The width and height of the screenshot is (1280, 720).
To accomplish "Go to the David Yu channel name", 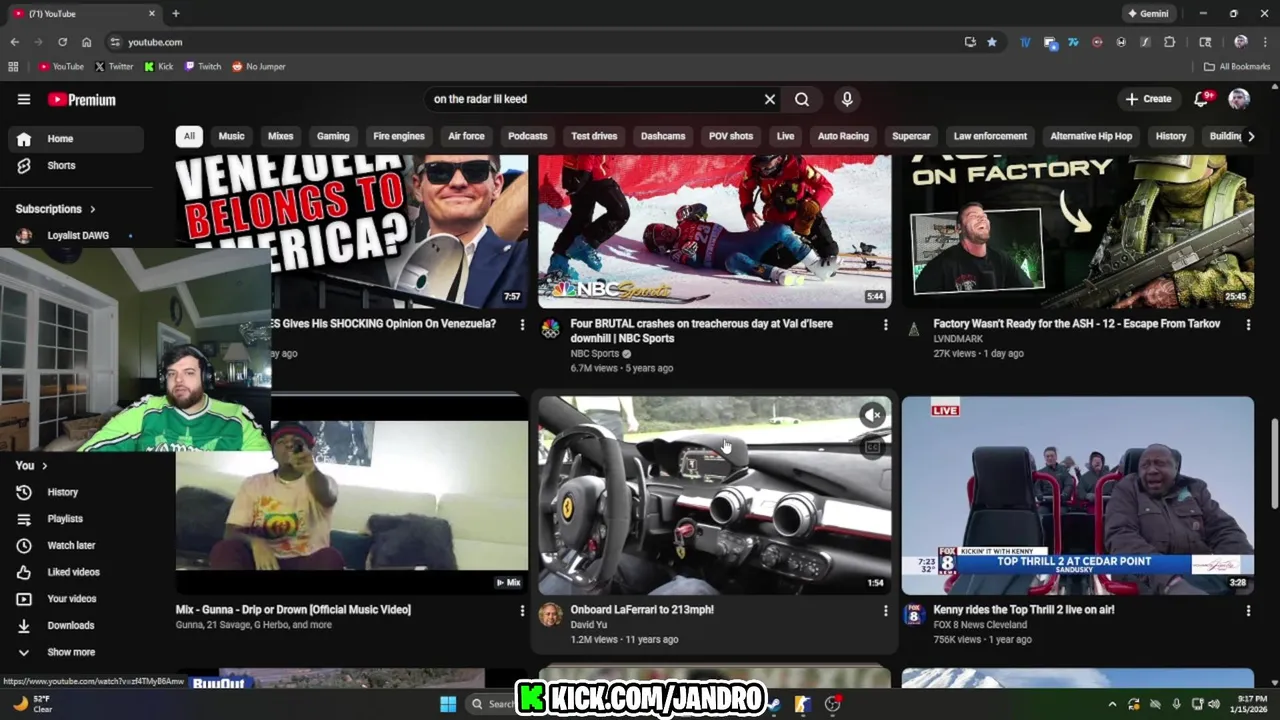I will point(589,625).
